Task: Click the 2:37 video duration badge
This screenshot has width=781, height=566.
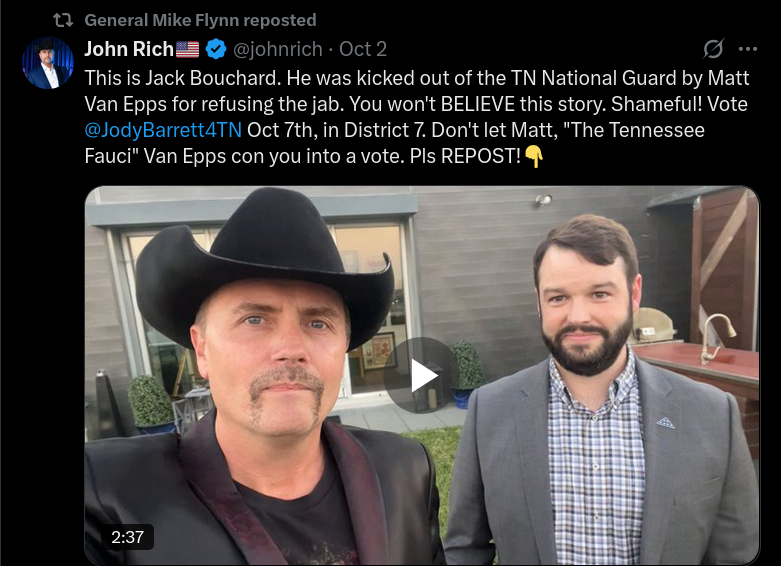Action: pyautogui.click(x=127, y=536)
